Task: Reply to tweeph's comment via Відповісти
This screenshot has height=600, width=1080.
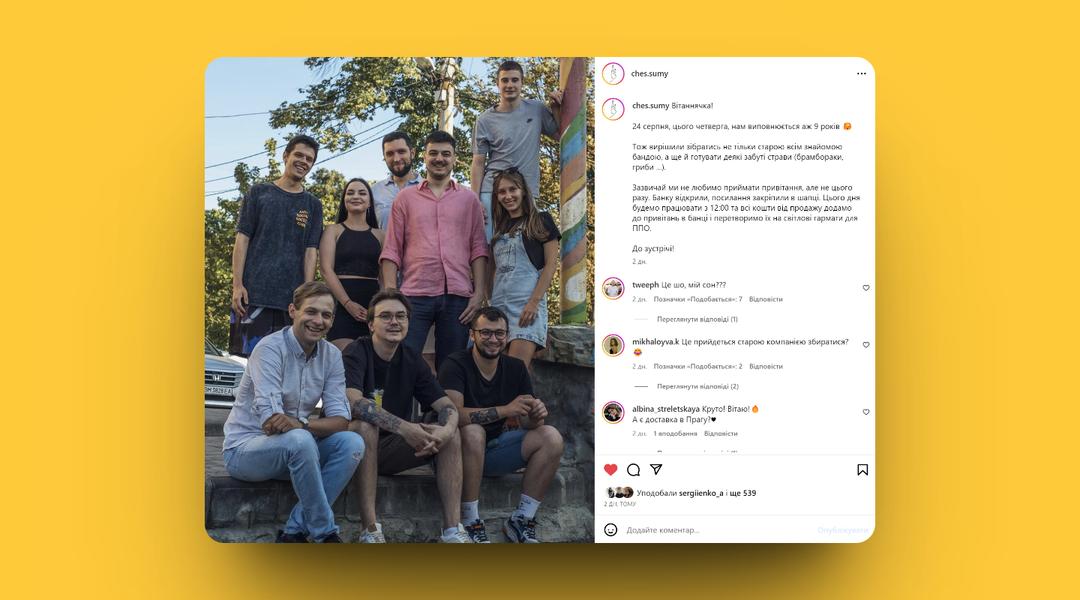Action: (x=765, y=300)
